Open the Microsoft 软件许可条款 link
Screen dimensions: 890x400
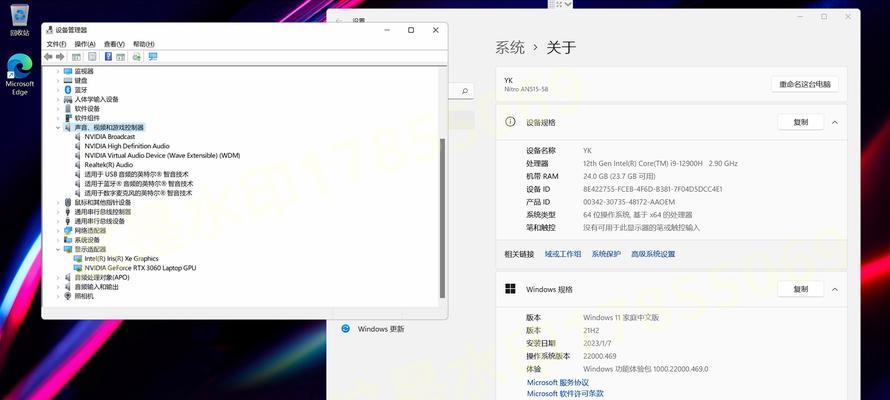[565, 393]
